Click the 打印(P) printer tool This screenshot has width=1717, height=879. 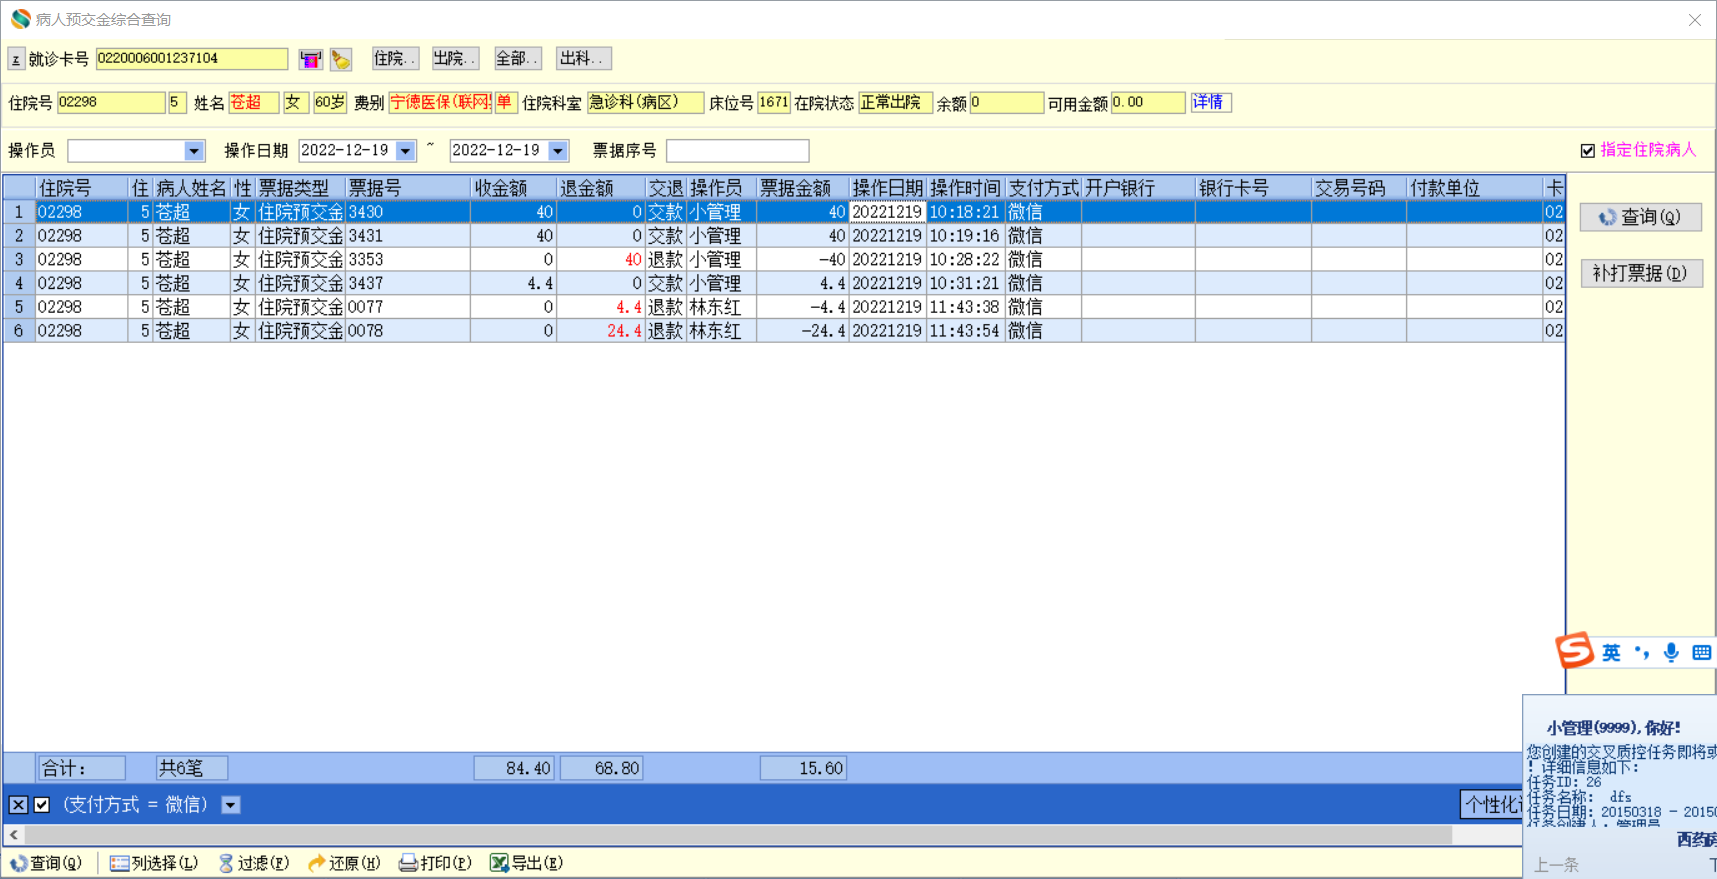click(435, 863)
